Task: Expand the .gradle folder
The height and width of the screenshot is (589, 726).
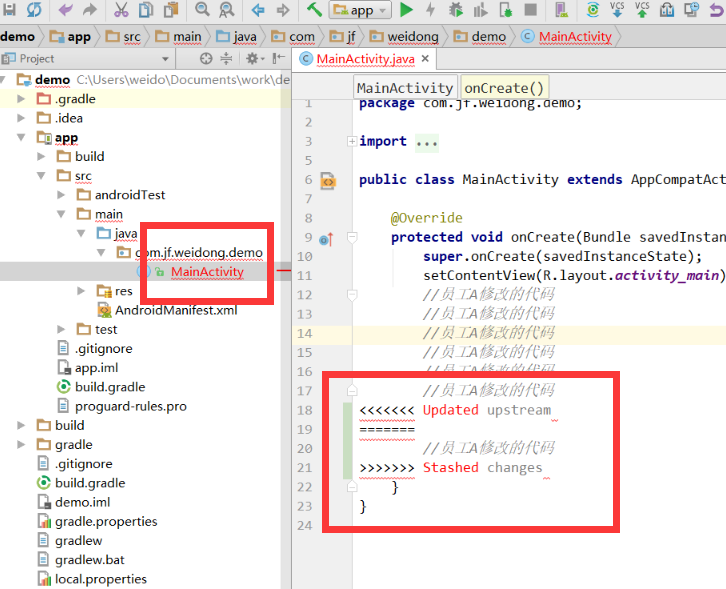Action: point(21,99)
